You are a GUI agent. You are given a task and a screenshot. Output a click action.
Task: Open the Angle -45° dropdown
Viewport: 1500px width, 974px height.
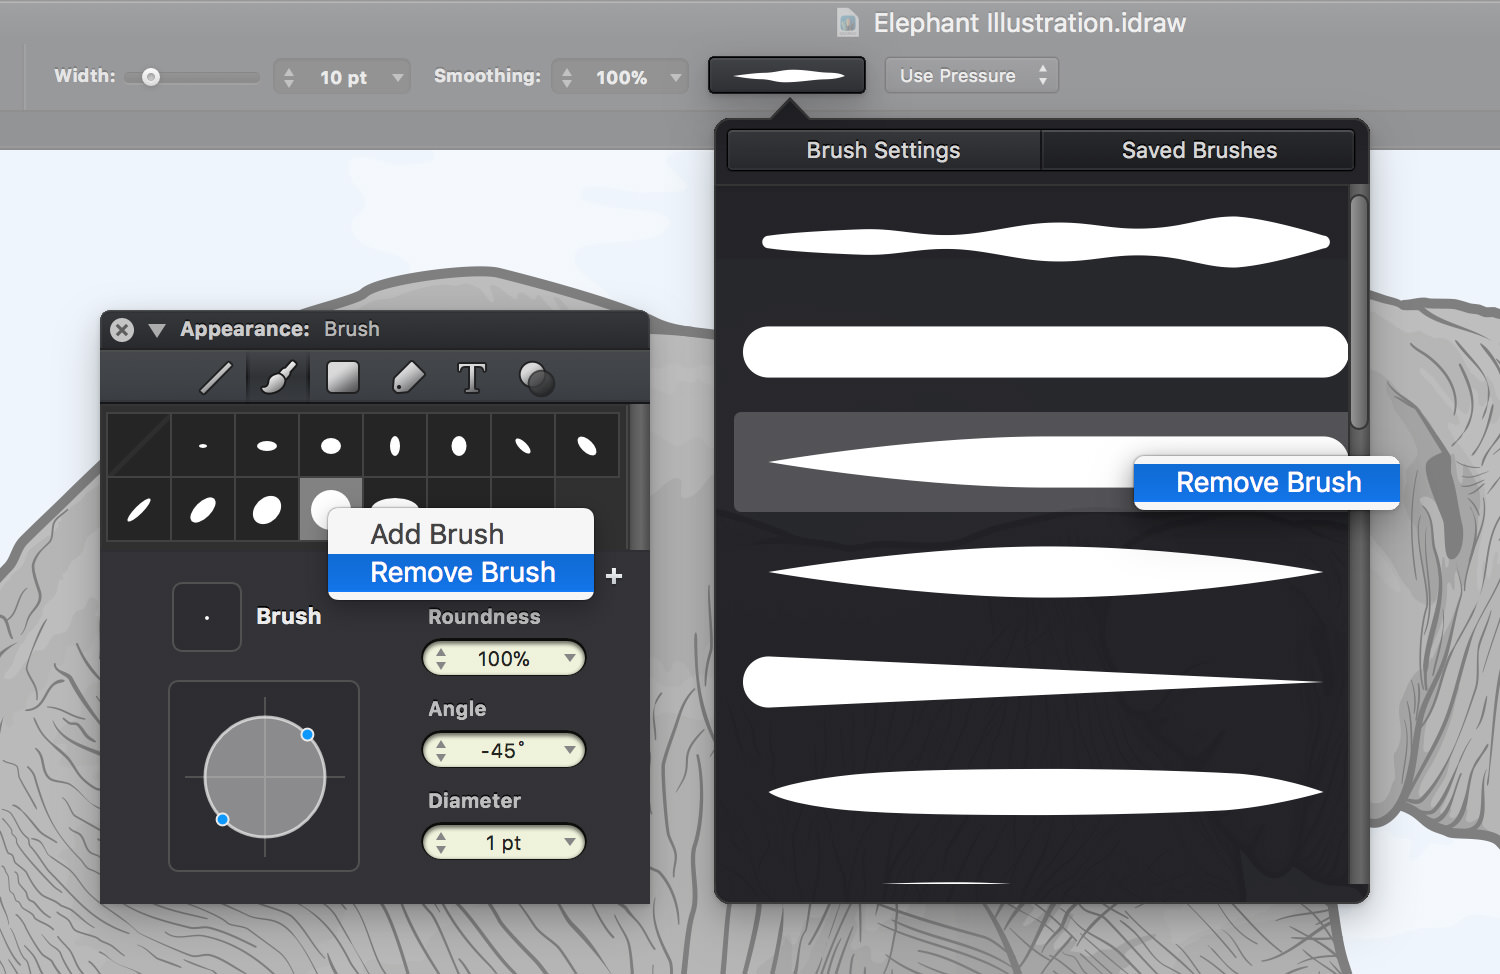504,750
